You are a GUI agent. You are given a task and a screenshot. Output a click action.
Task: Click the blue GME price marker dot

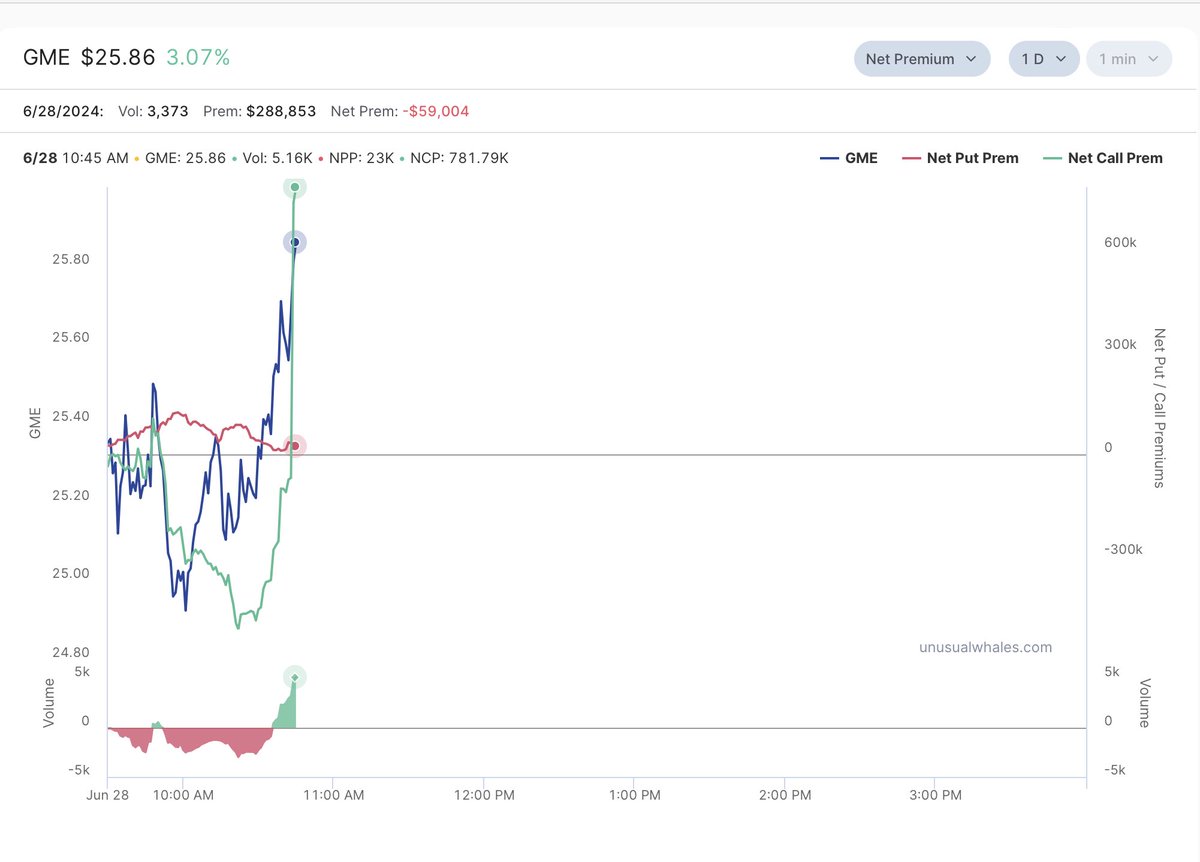pos(294,241)
